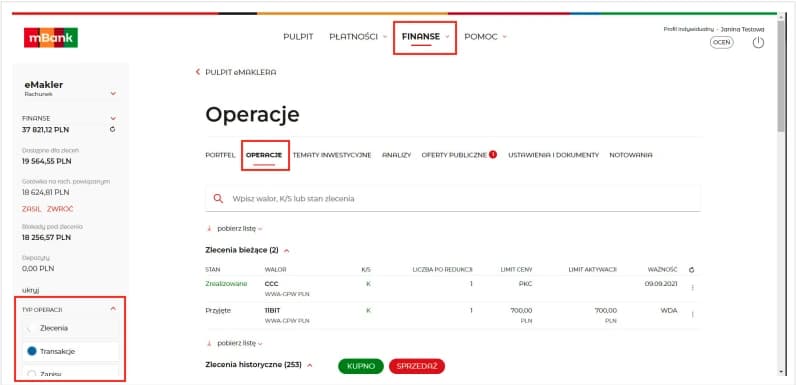Image resolution: width=796 pixels, height=385 pixels.
Task: Click the Zrealizowane status text
Action: (226, 283)
